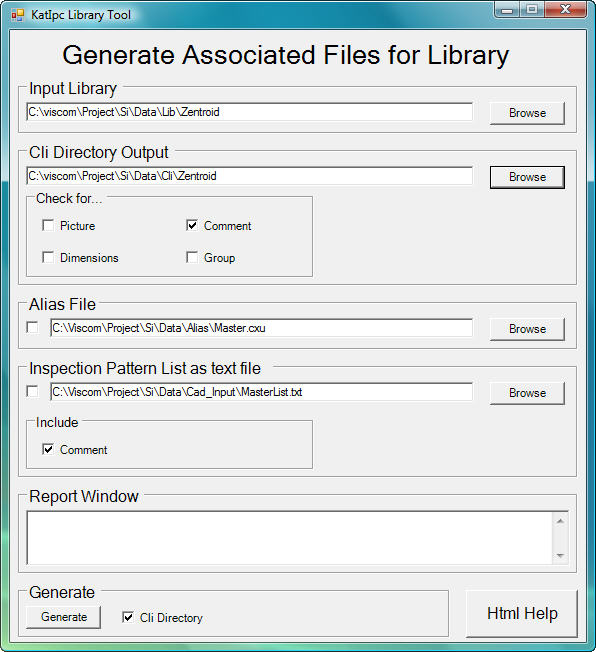Click the Input Library path field
Screen dimensions: 596x652
(x=250, y=112)
